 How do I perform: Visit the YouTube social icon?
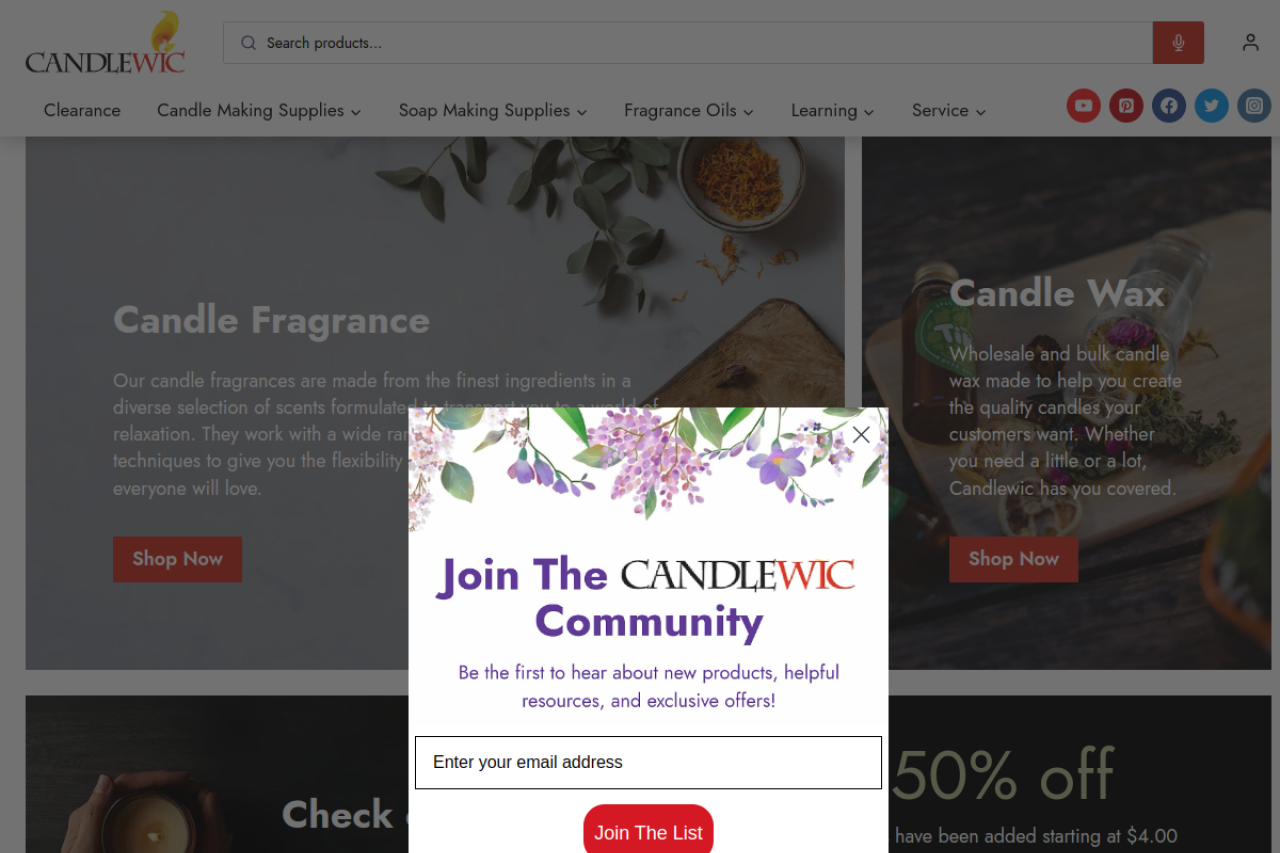pyautogui.click(x=1083, y=106)
